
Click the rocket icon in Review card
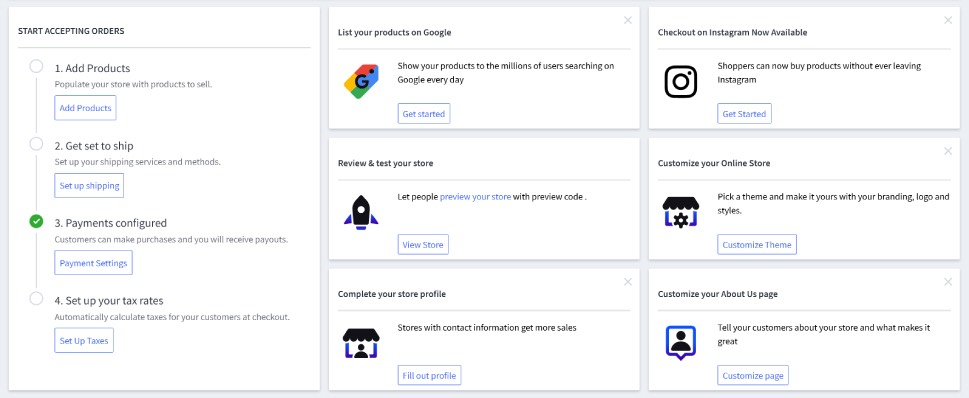pos(361,213)
